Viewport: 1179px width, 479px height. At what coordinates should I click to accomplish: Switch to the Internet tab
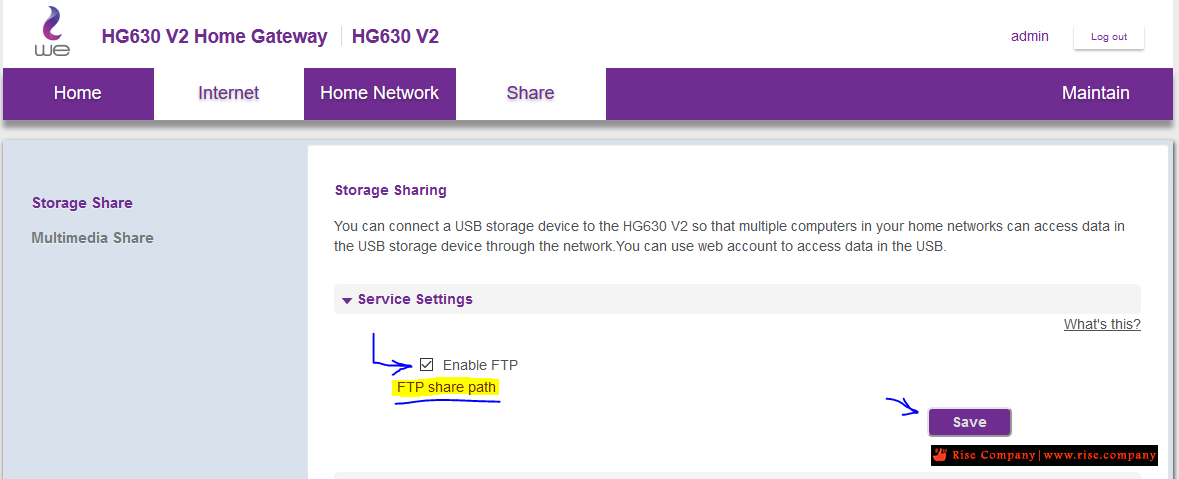229,93
